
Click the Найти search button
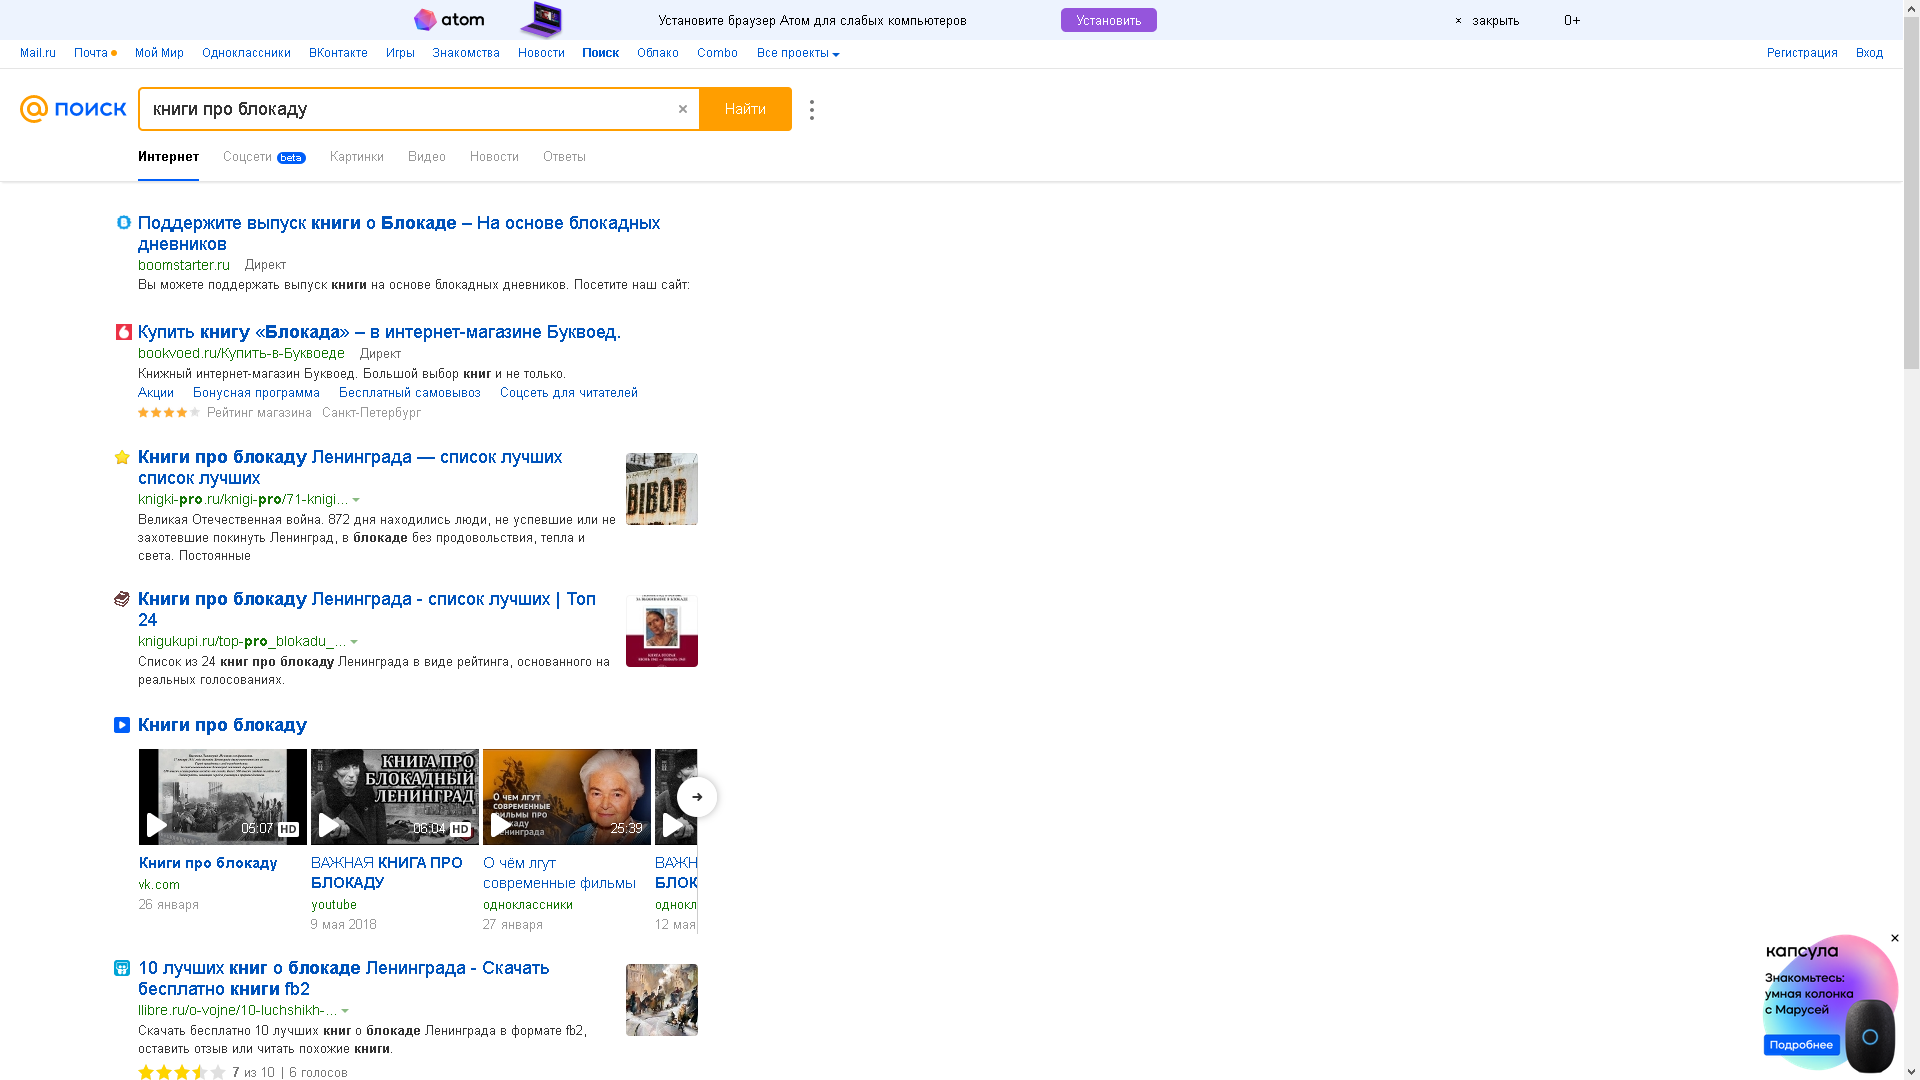(745, 109)
